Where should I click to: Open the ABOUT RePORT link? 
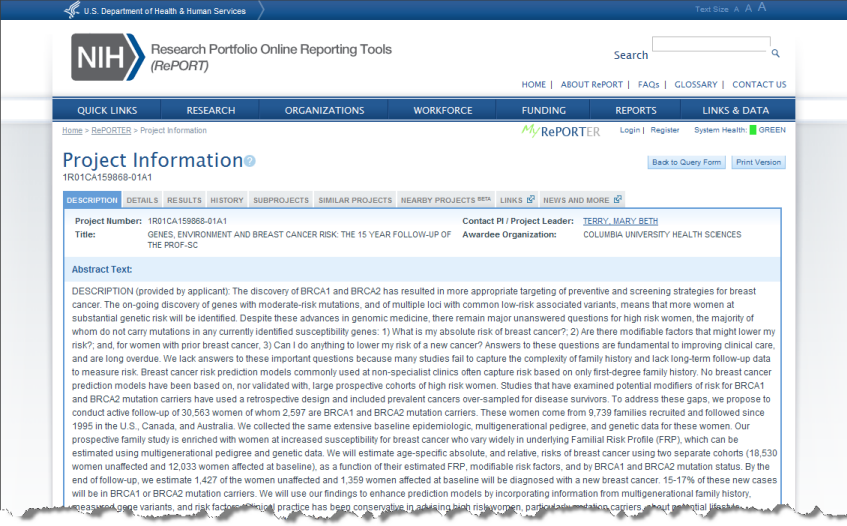tap(591, 84)
